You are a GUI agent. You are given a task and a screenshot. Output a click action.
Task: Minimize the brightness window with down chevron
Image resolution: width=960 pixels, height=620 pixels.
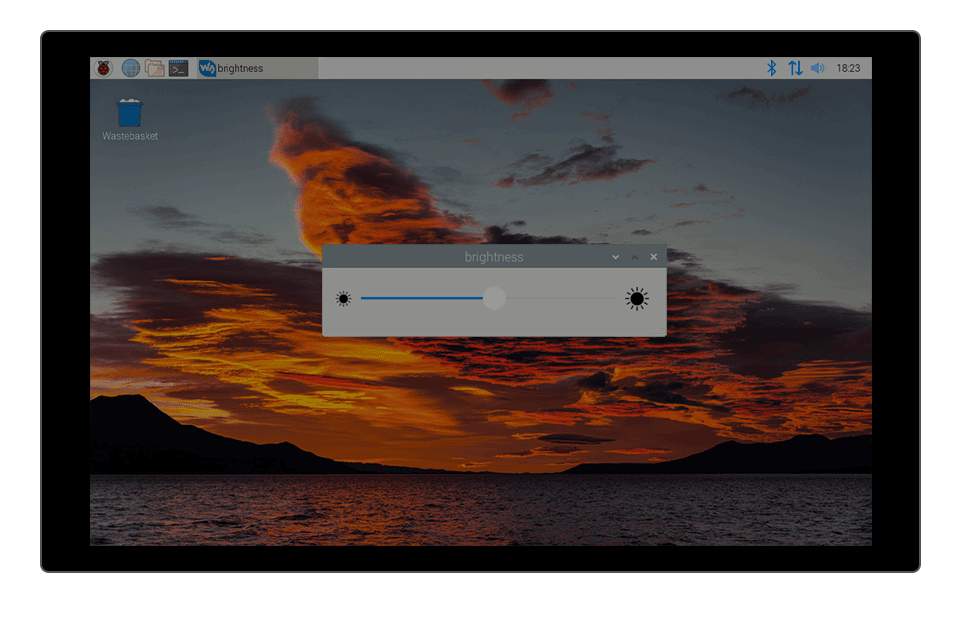click(615, 257)
